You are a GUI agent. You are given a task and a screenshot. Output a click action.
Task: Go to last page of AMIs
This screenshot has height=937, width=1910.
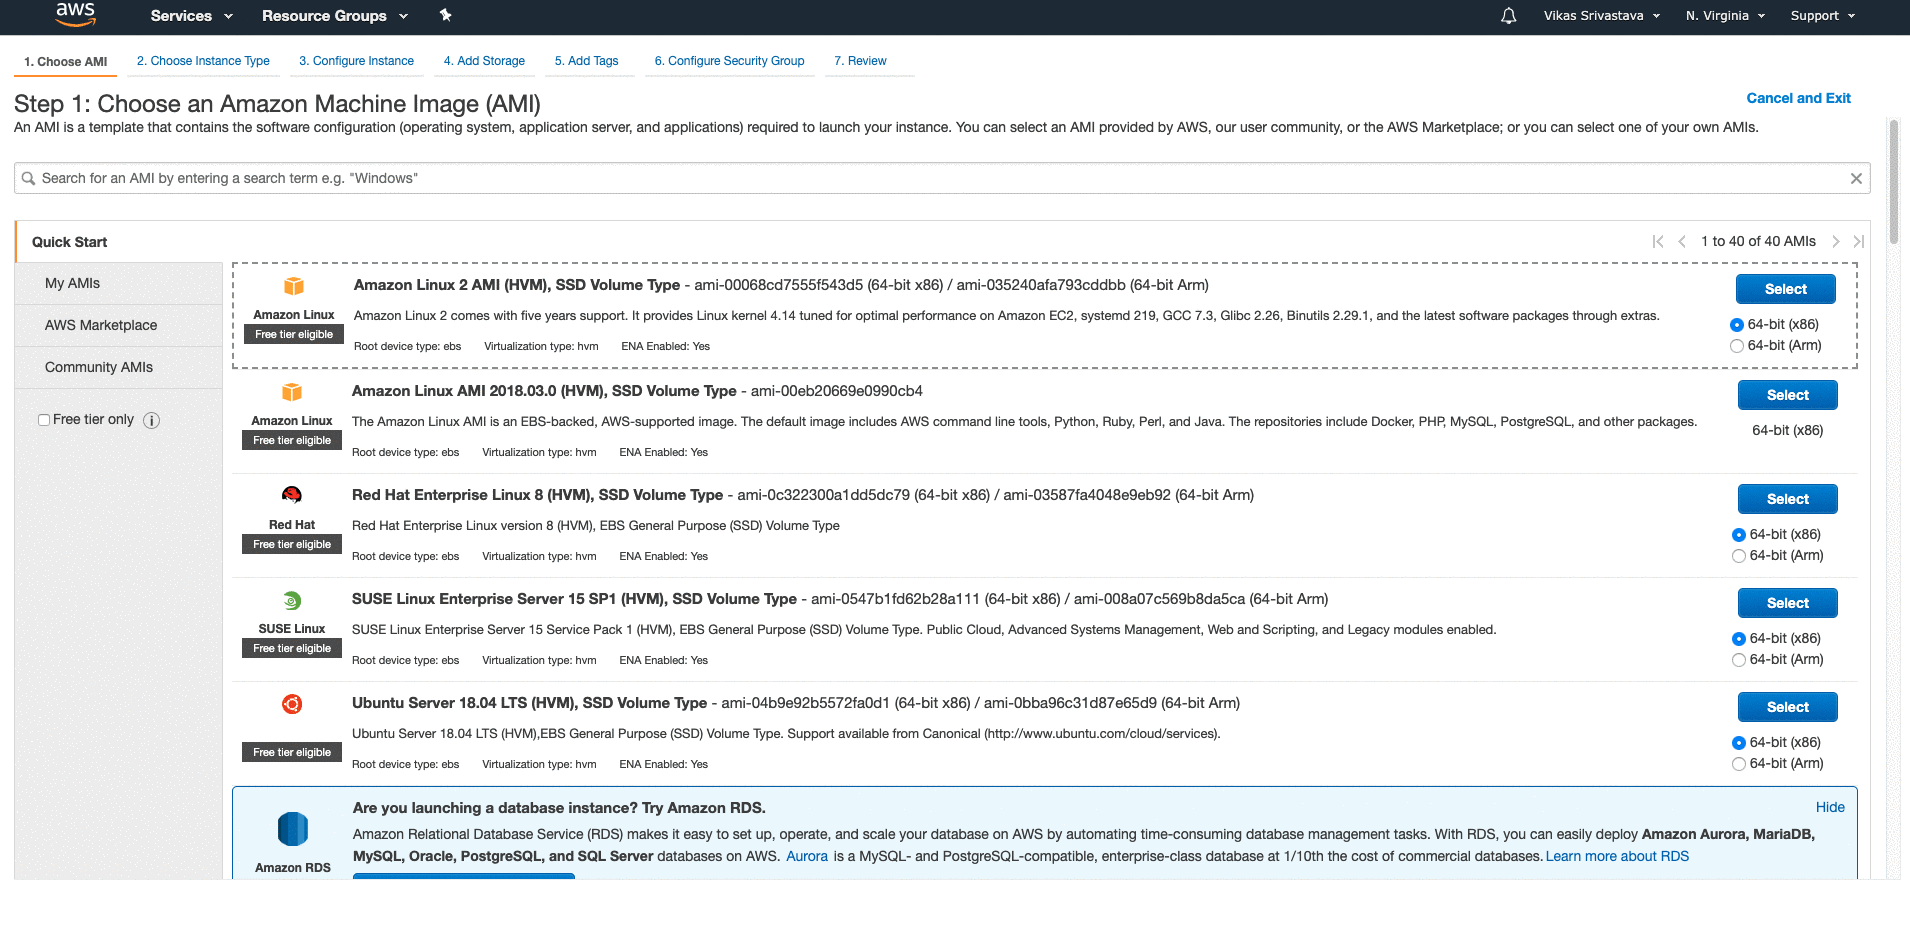[x=1859, y=241]
